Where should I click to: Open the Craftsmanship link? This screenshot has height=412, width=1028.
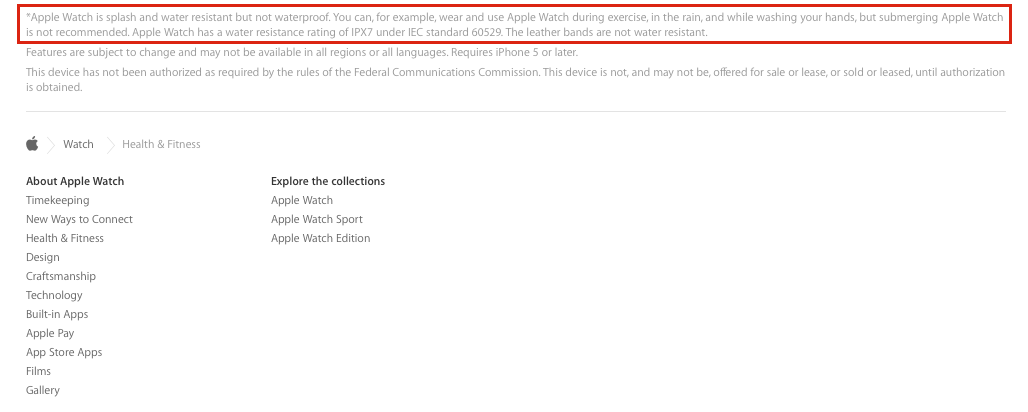[x=61, y=276]
